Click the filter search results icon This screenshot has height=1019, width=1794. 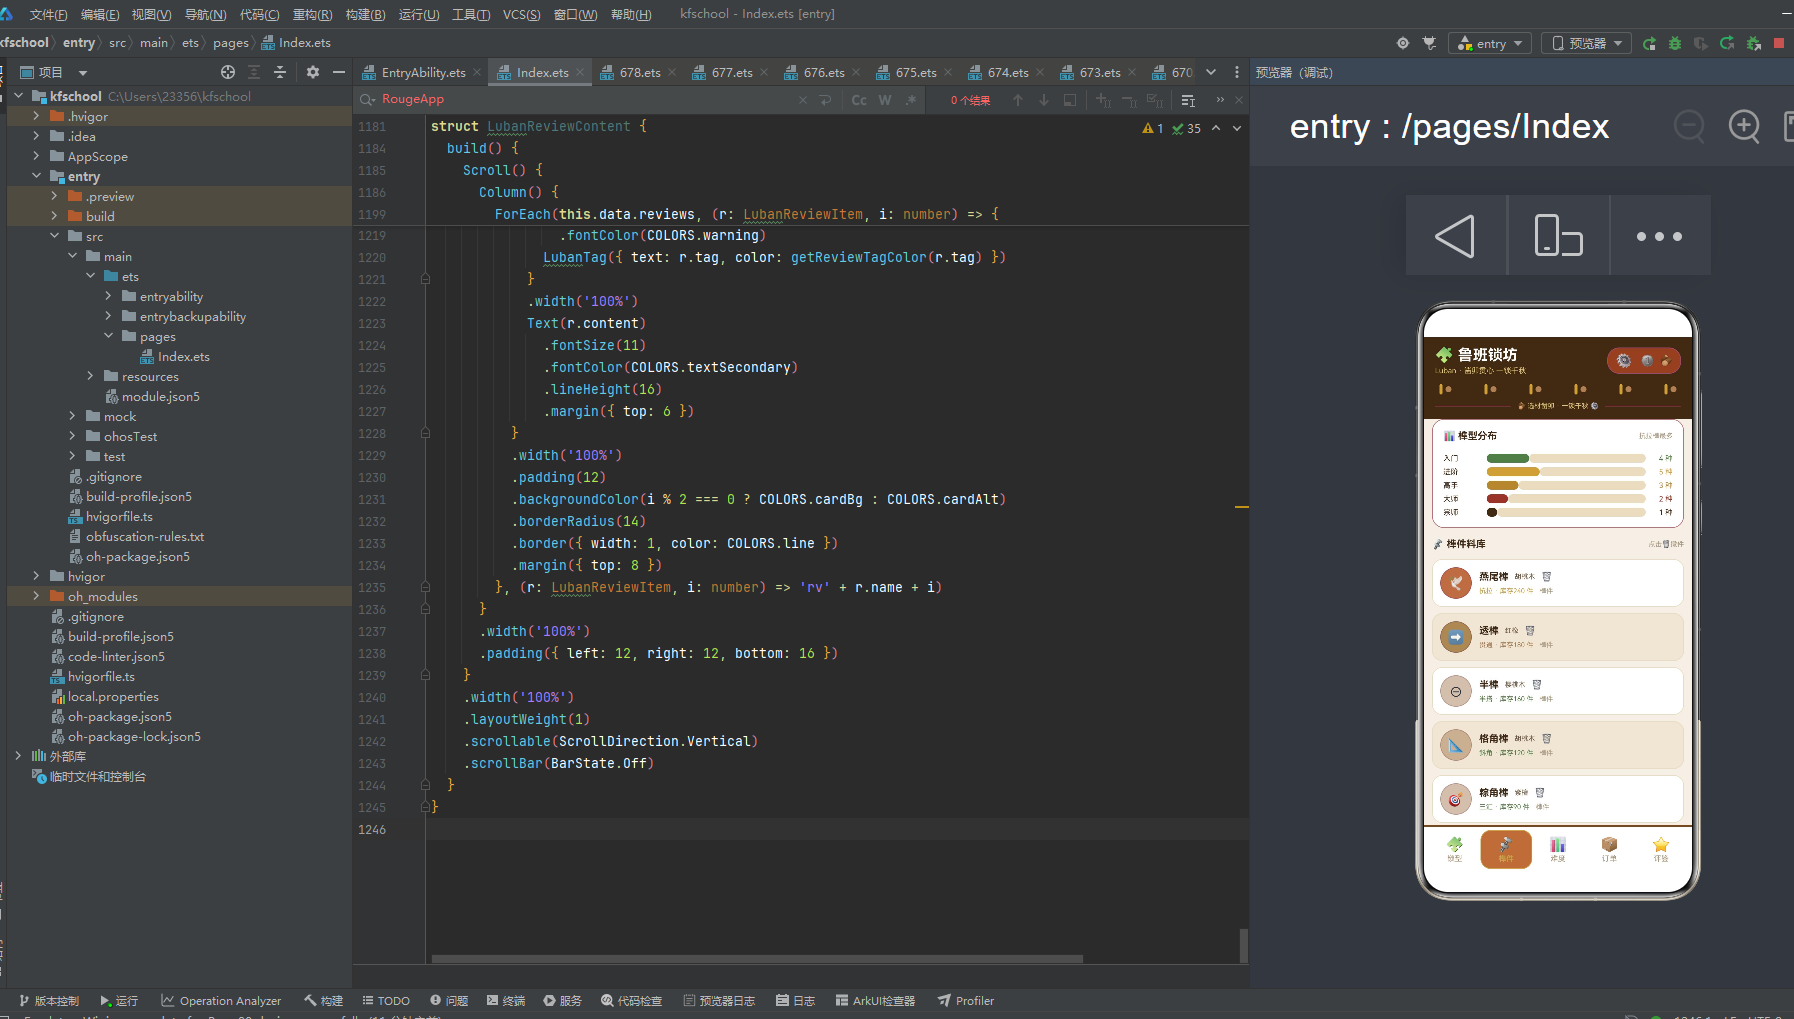pyautogui.click(x=1188, y=100)
